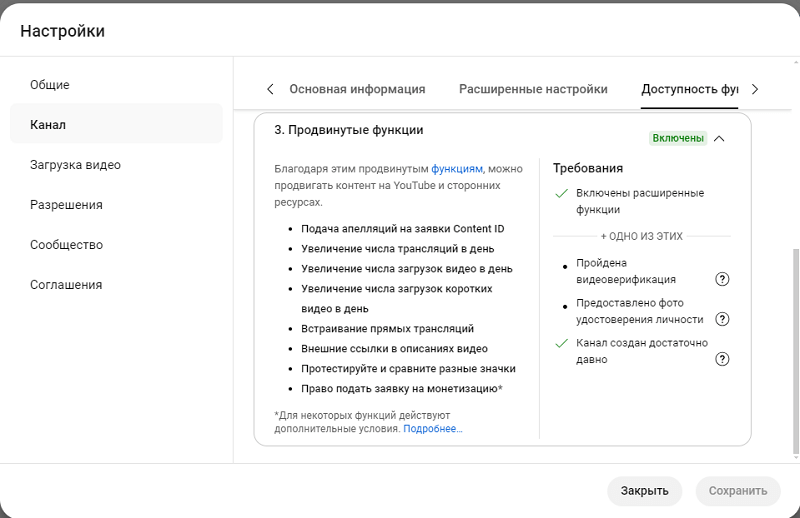
Task: Click the Включены status badge
Action: pyautogui.click(x=678, y=138)
